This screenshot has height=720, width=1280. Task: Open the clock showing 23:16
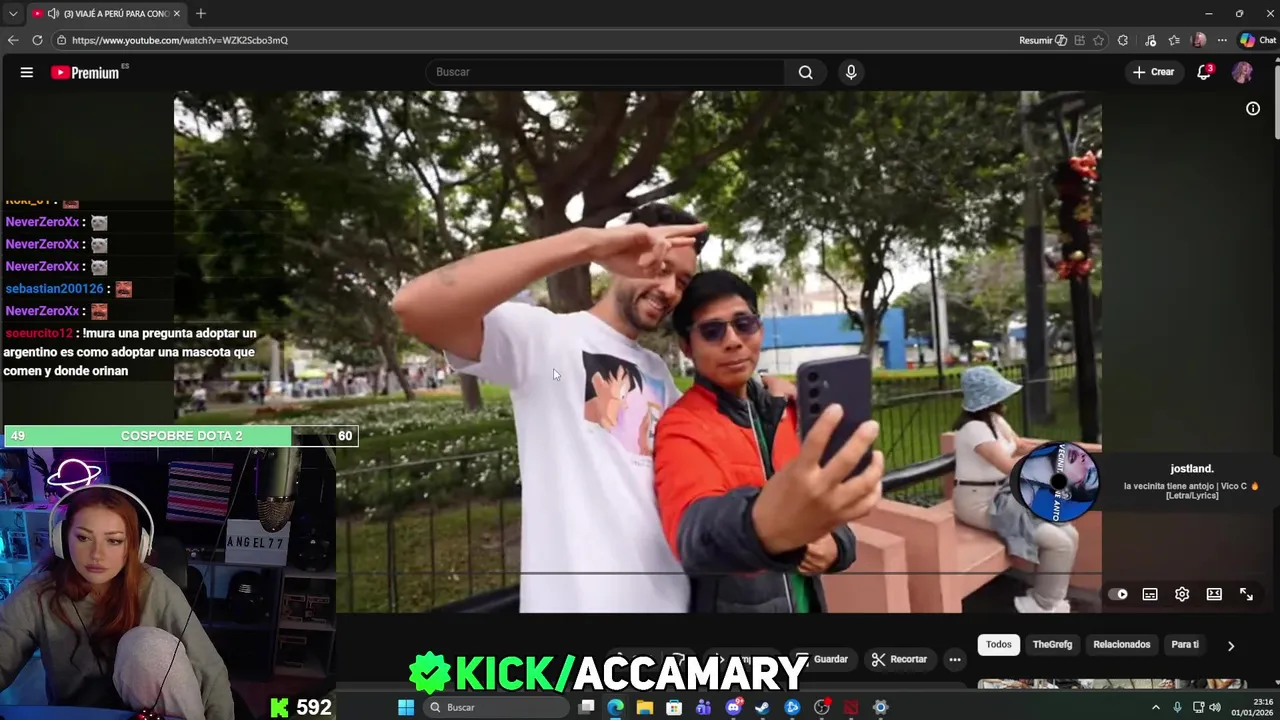point(1250,707)
